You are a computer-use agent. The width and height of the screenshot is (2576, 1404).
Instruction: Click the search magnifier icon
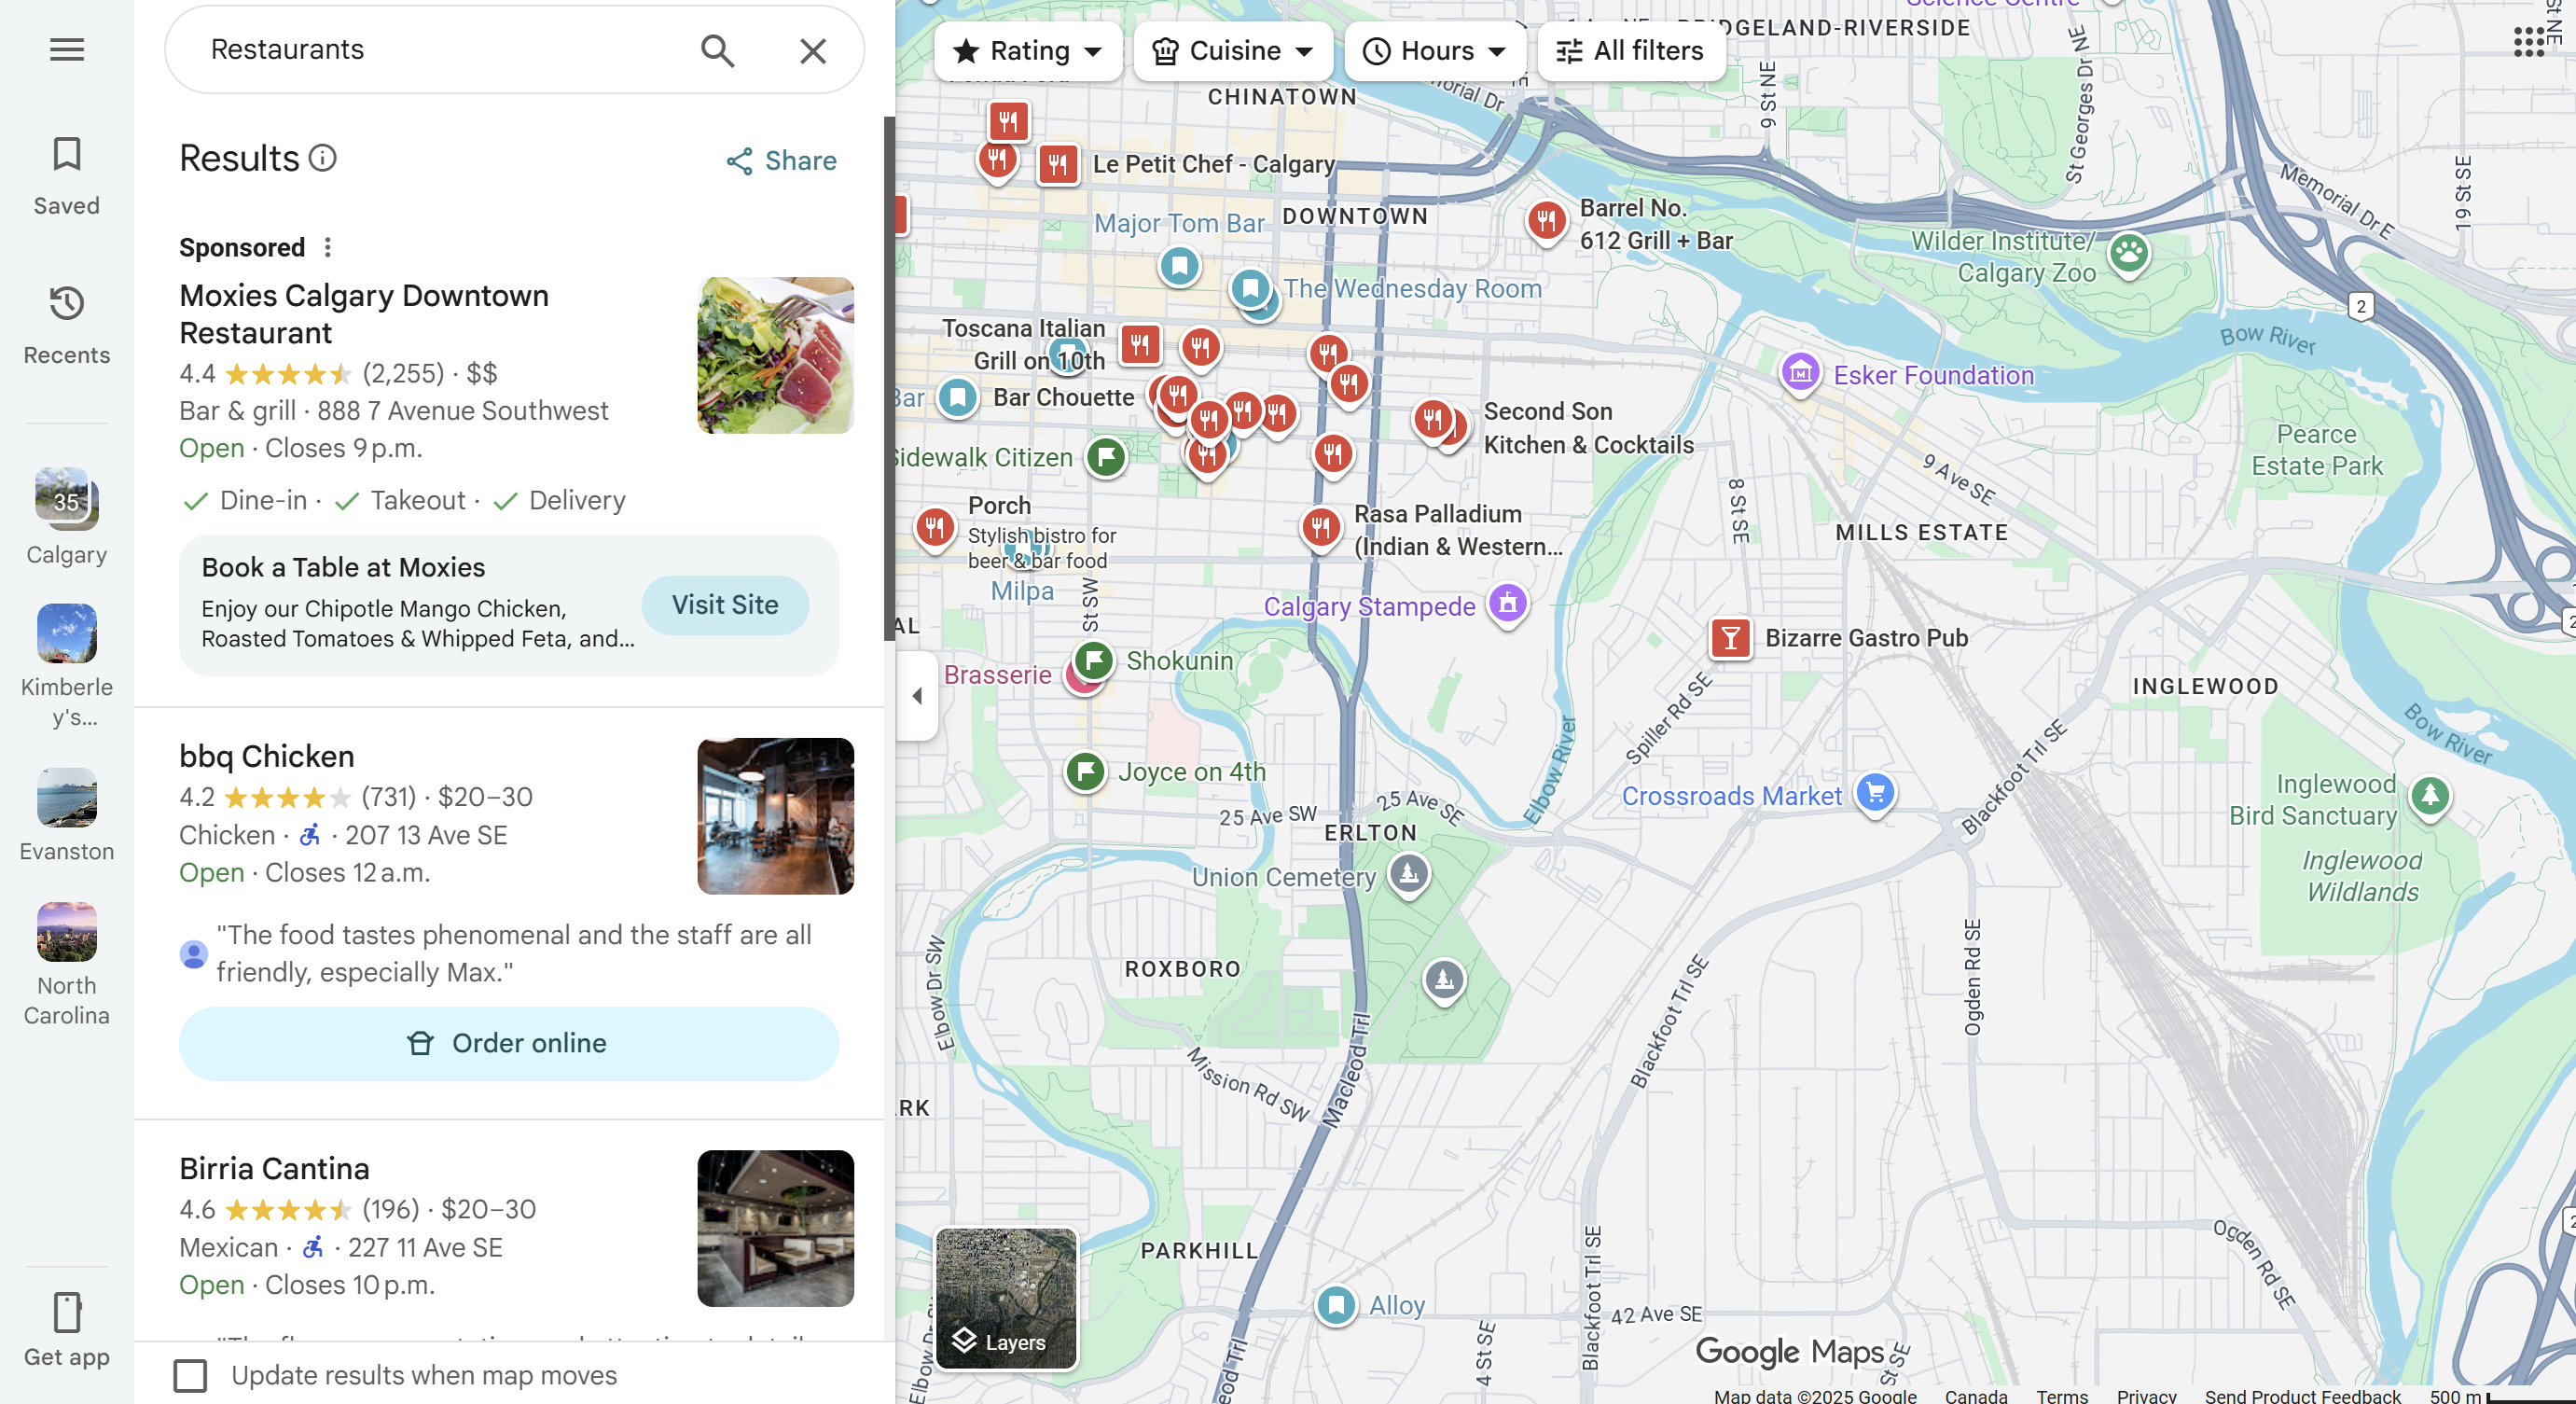[717, 50]
